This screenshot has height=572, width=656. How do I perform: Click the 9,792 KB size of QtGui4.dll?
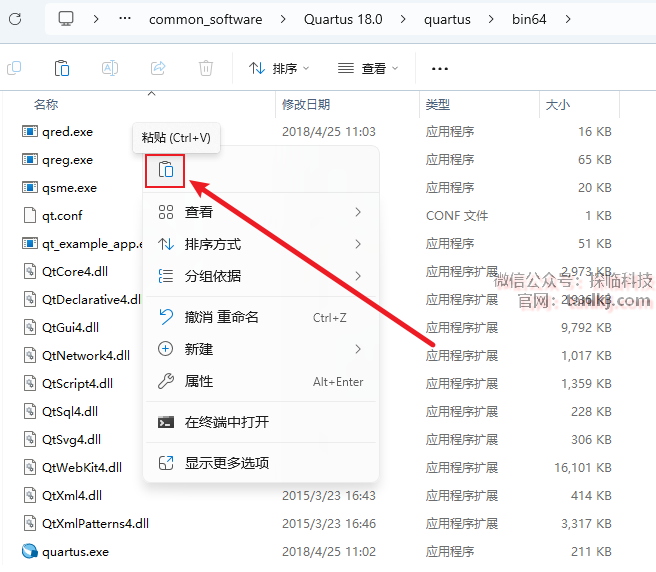586,328
